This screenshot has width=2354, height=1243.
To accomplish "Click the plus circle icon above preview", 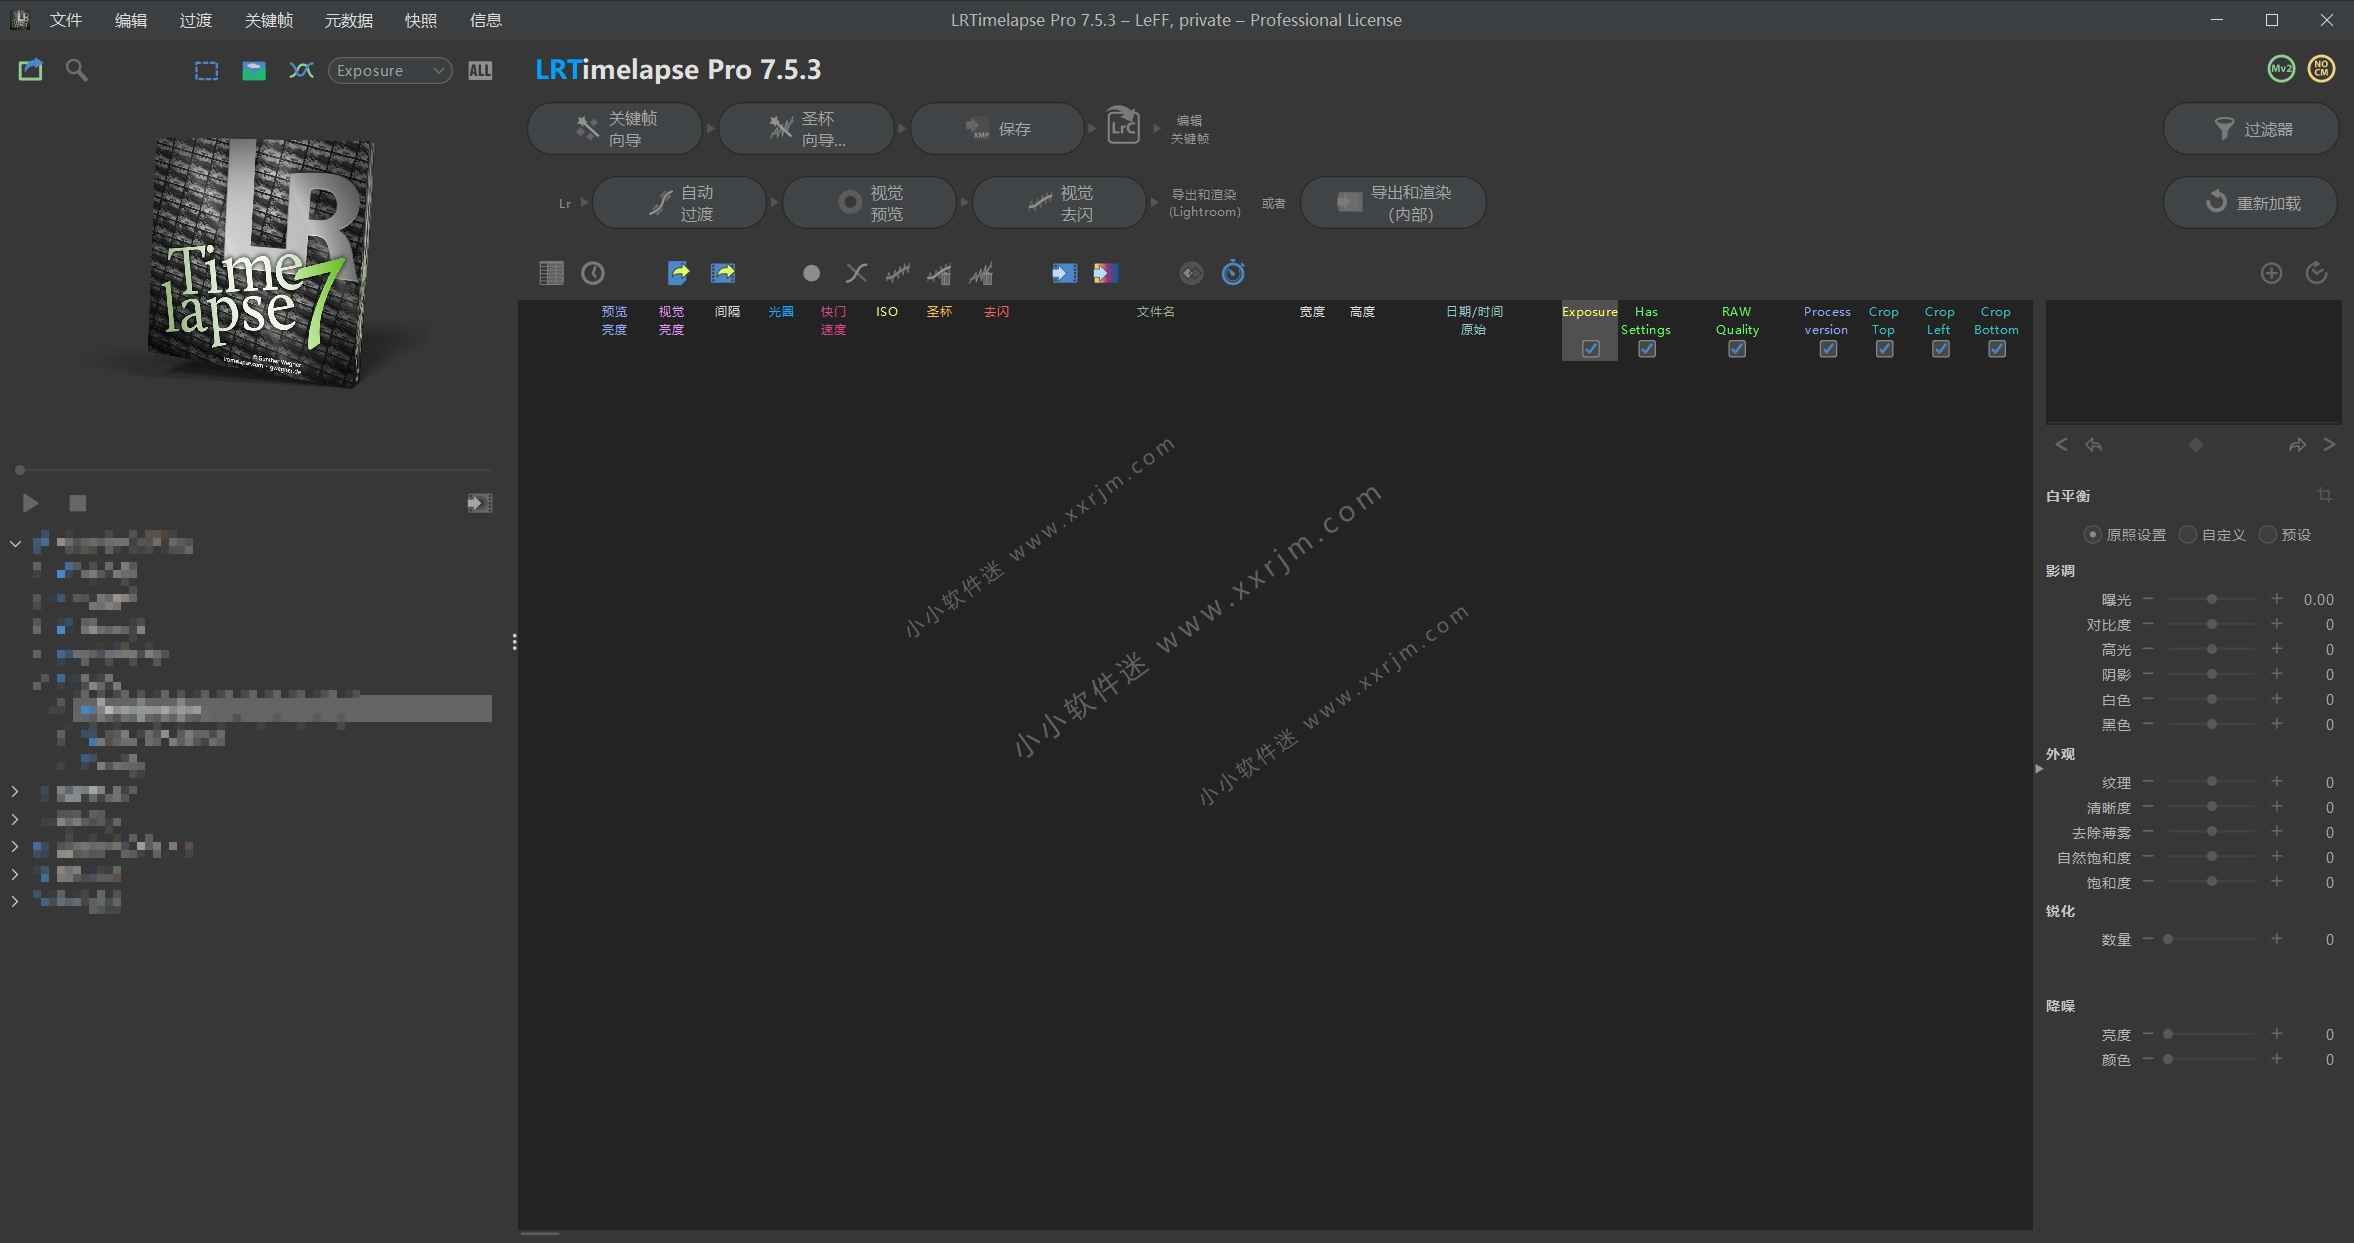I will point(2271,273).
